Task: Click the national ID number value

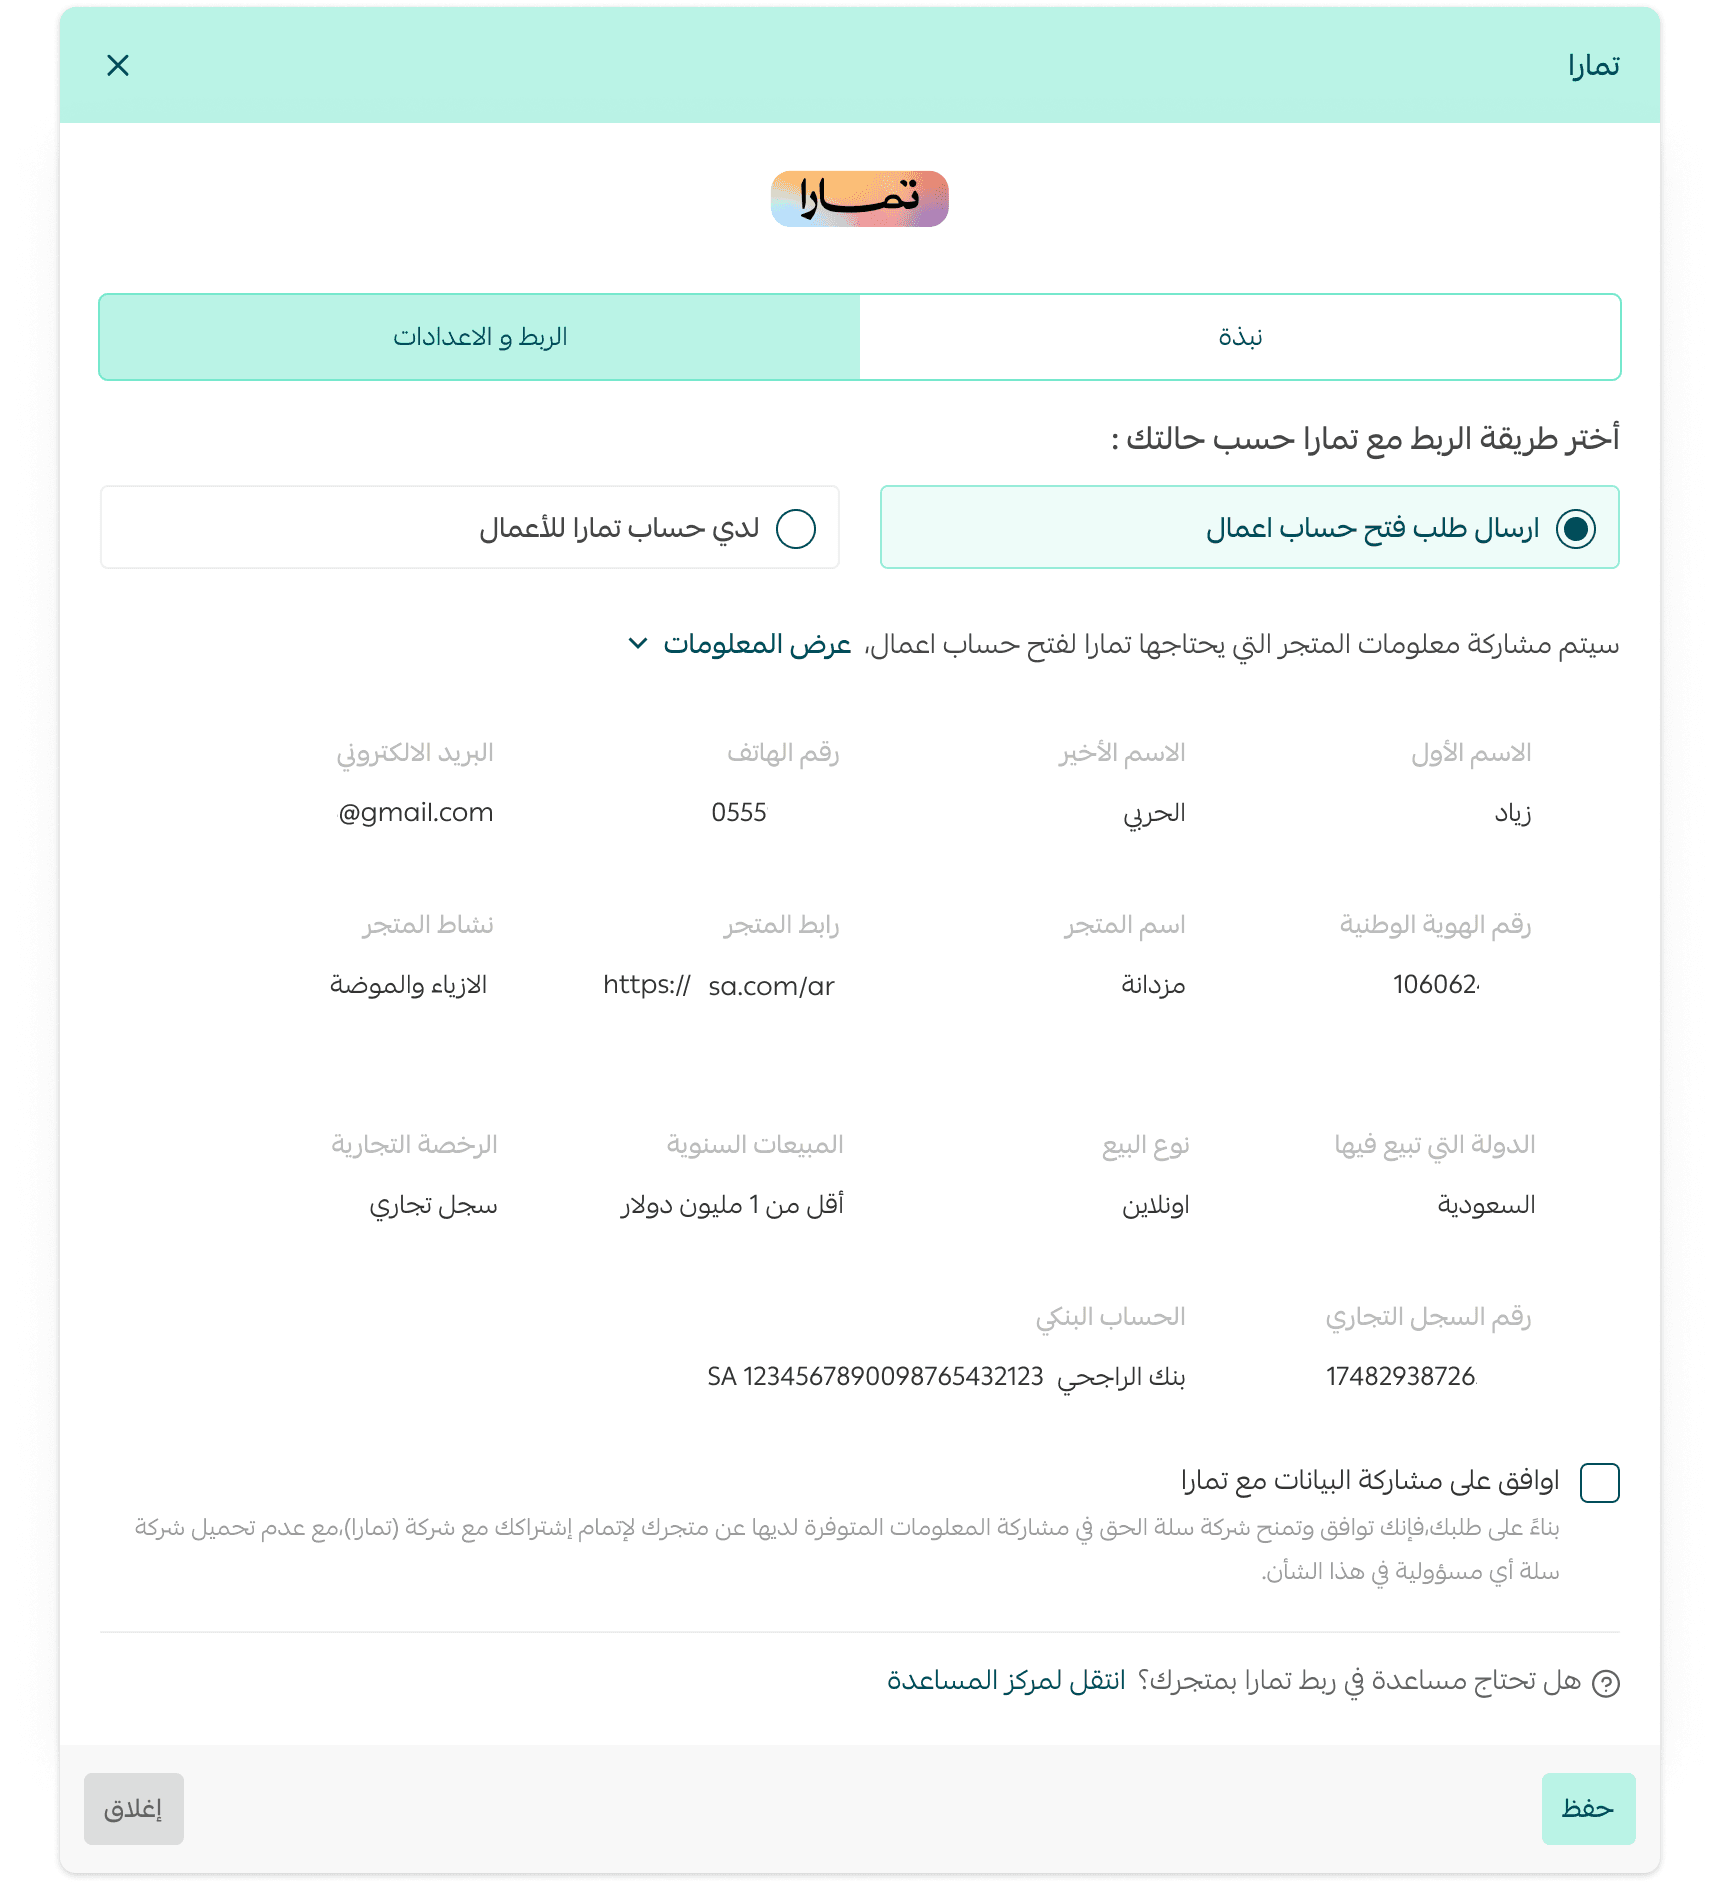Action: pyautogui.click(x=1435, y=985)
